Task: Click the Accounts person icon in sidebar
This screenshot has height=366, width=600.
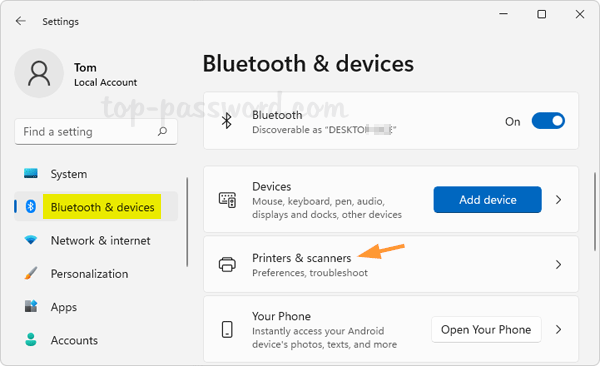Action: [31, 340]
